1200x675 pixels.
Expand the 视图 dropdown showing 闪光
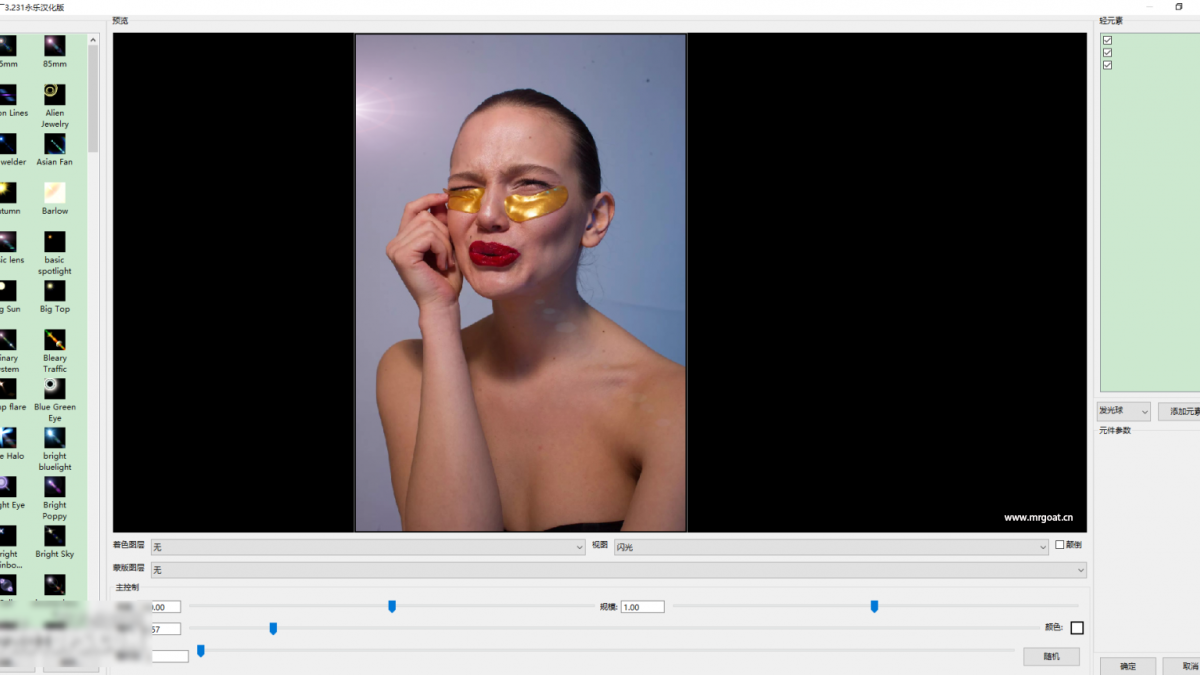pos(831,547)
